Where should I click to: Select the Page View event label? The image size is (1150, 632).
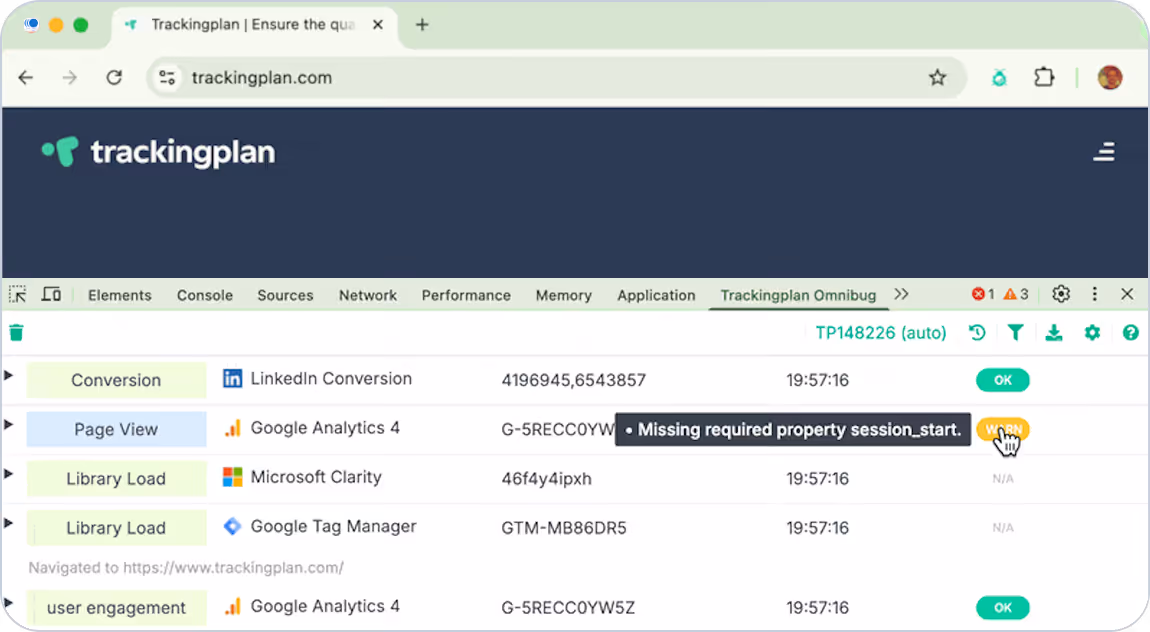117,430
